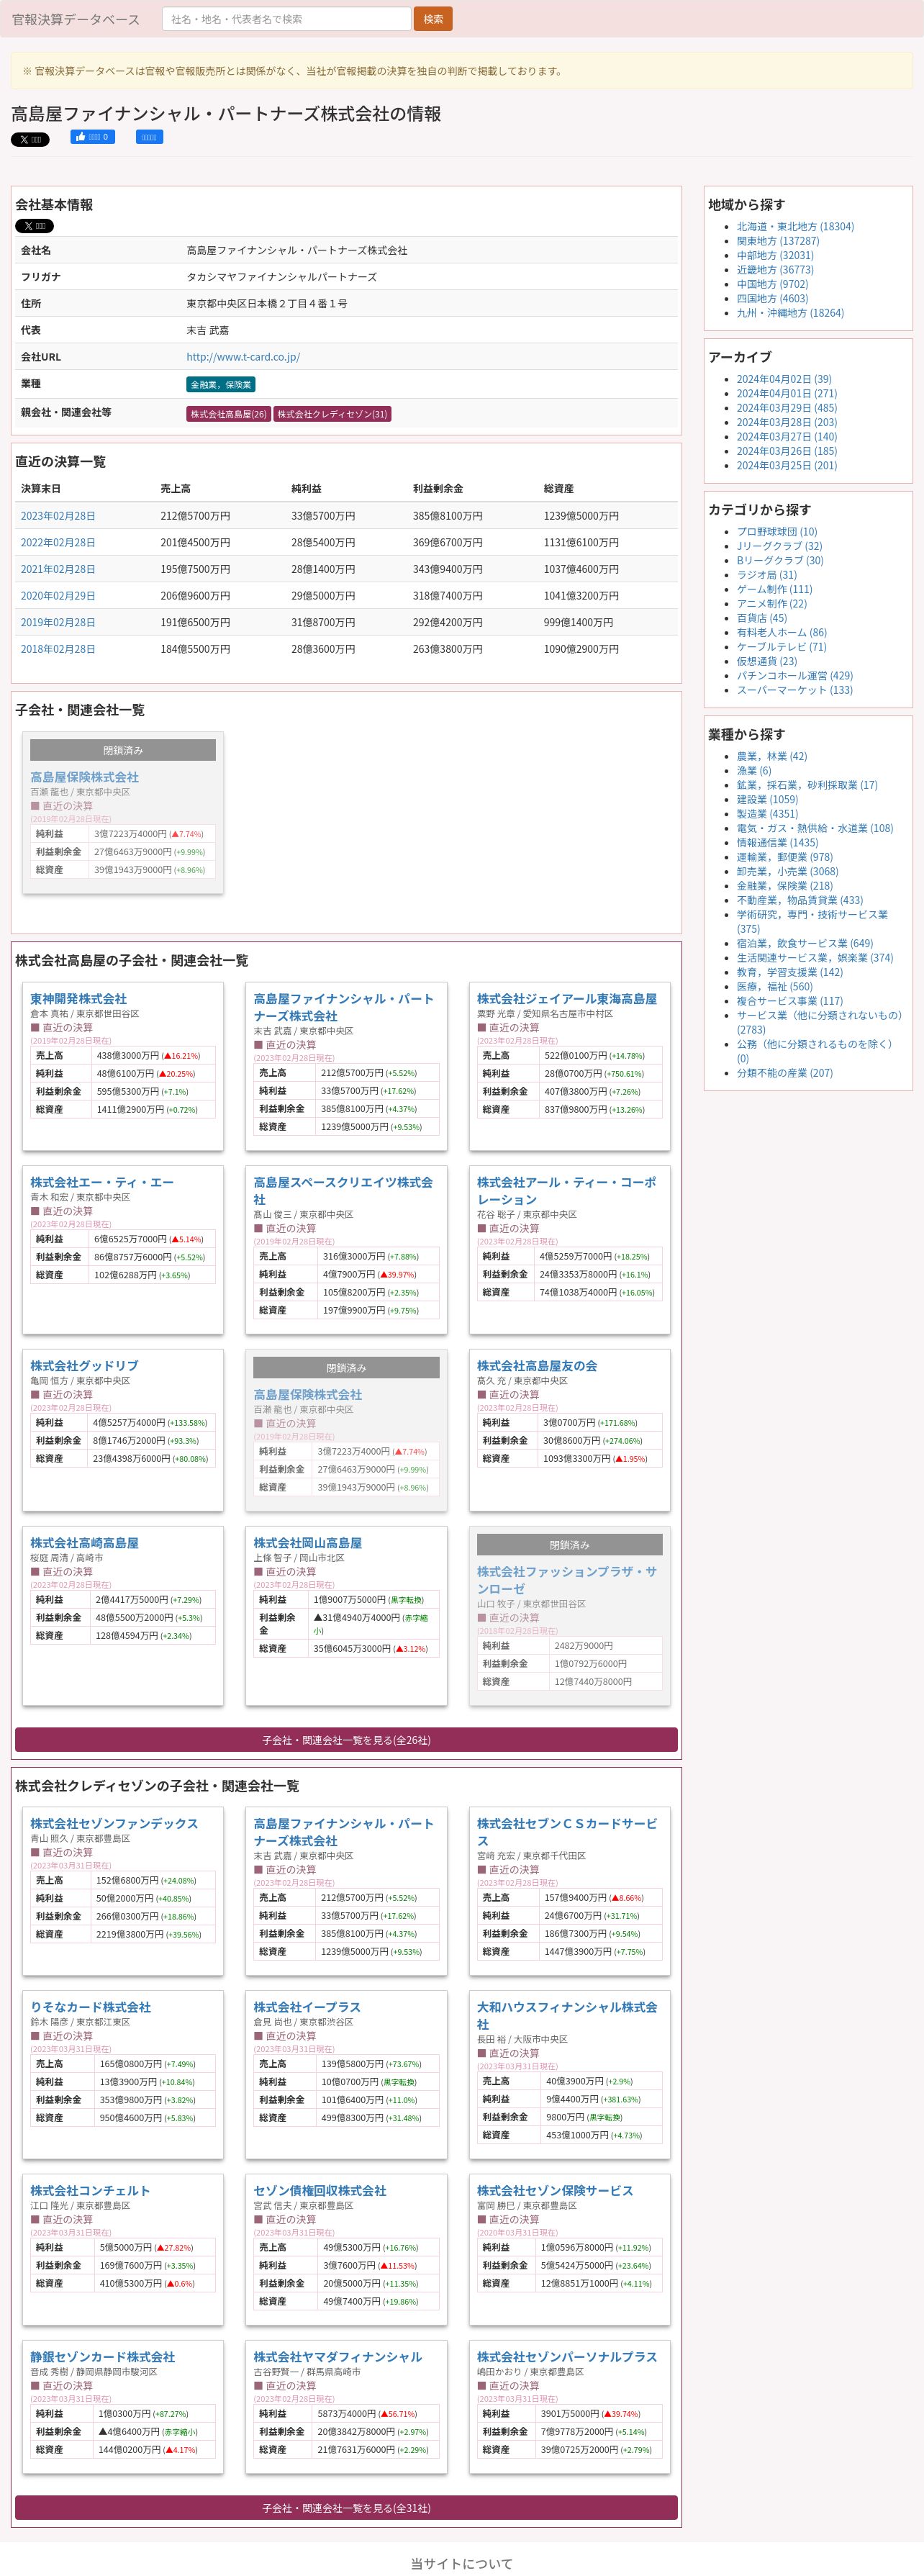Open the 農業，林業 (42) industry link
Image resolution: width=924 pixels, height=2576 pixels.
click(x=772, y=756)
